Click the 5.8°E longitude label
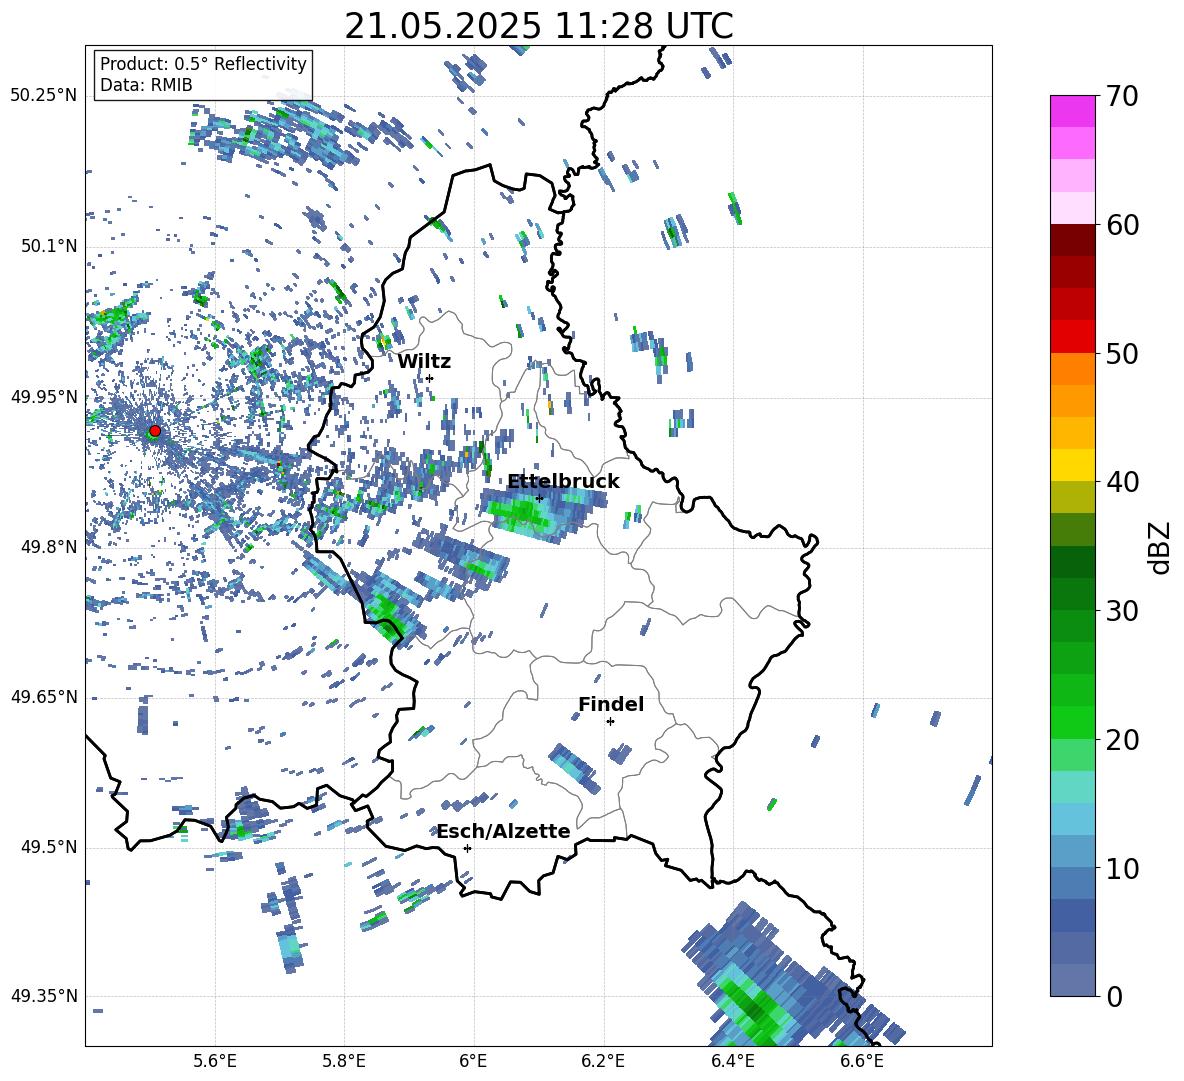Screen dimensions: 1184x1081 [344, 1061]
